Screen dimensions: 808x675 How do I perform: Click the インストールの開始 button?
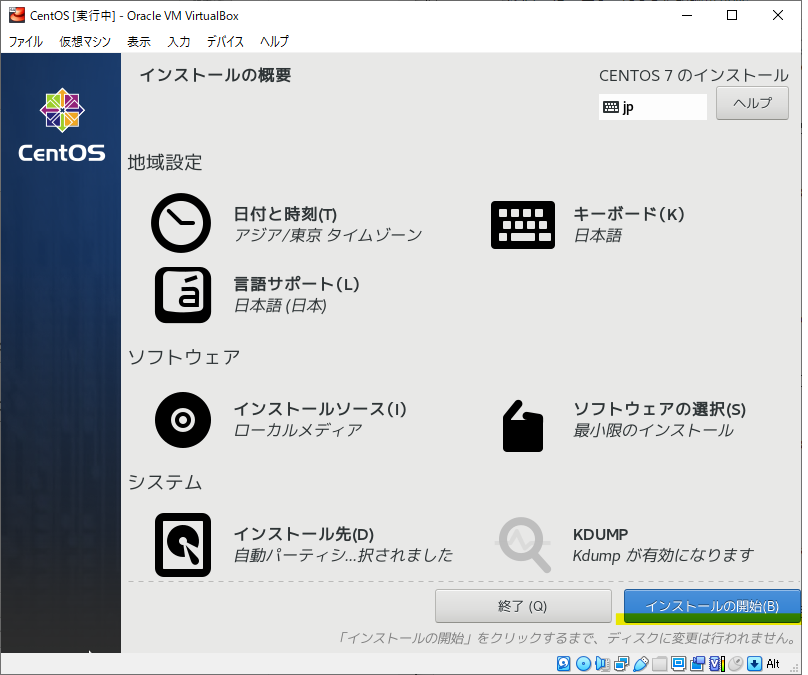710,606
